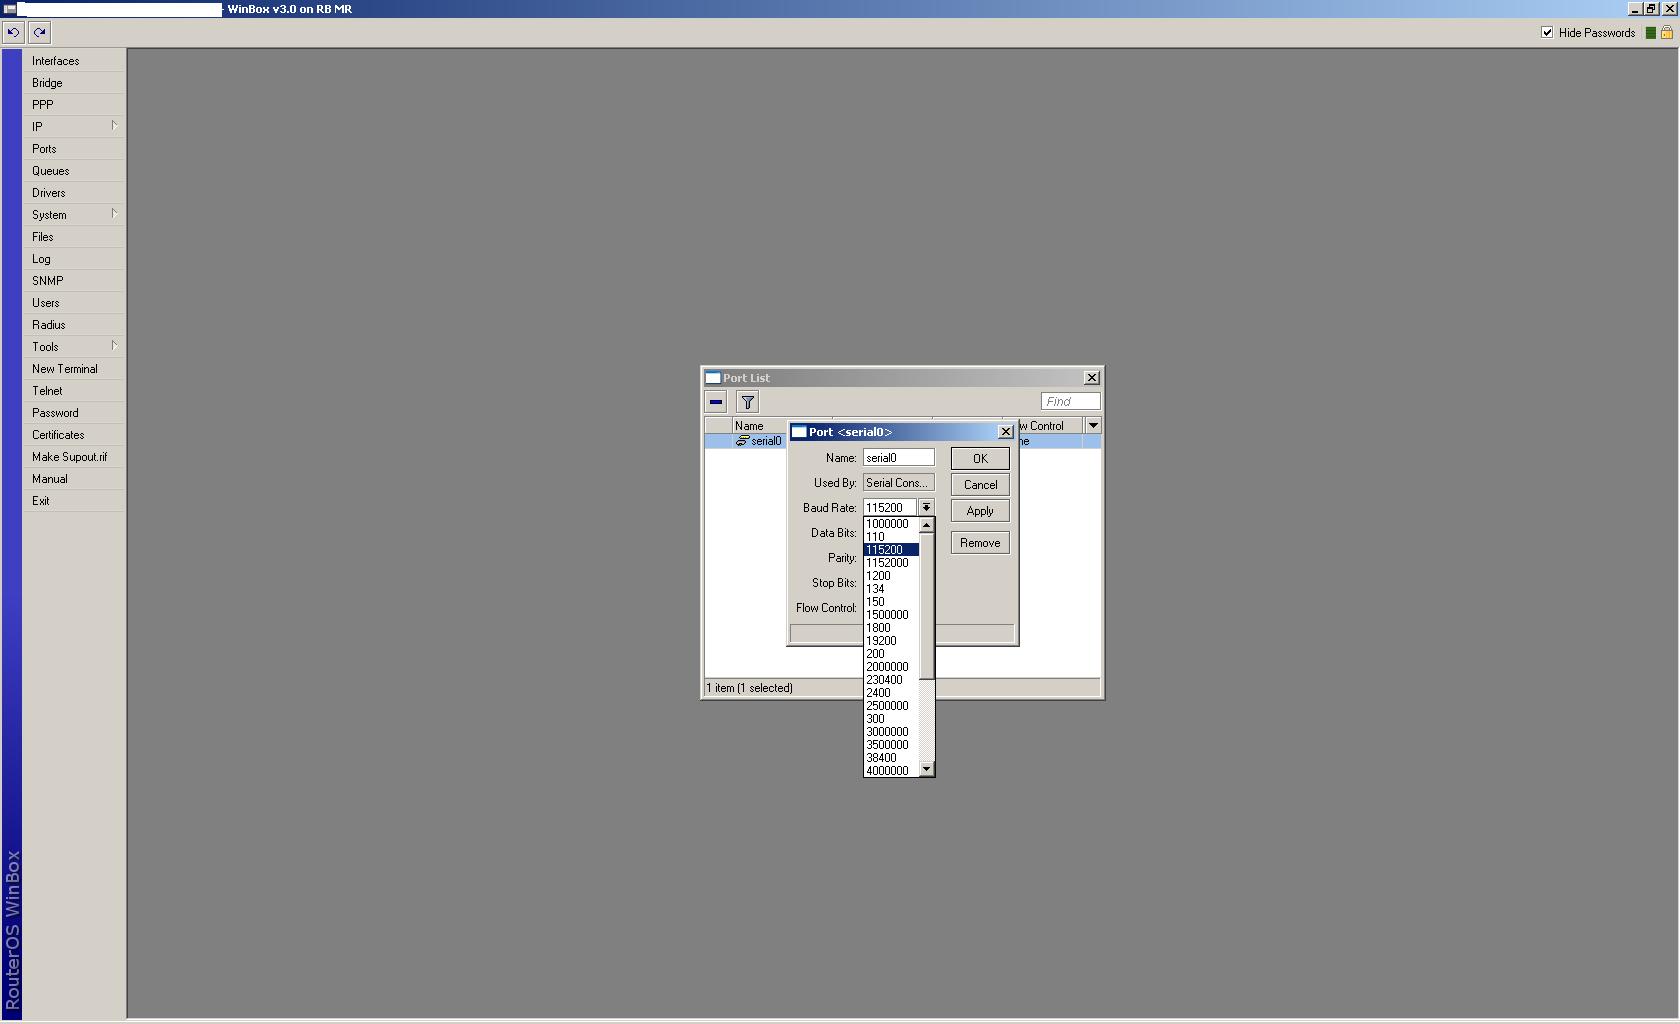The height and width of the screenshot is (1024, 1680).
Task: Click the padlock icon near Hide Passwords
Action: pyautogui.click(x=1666, y=32)
